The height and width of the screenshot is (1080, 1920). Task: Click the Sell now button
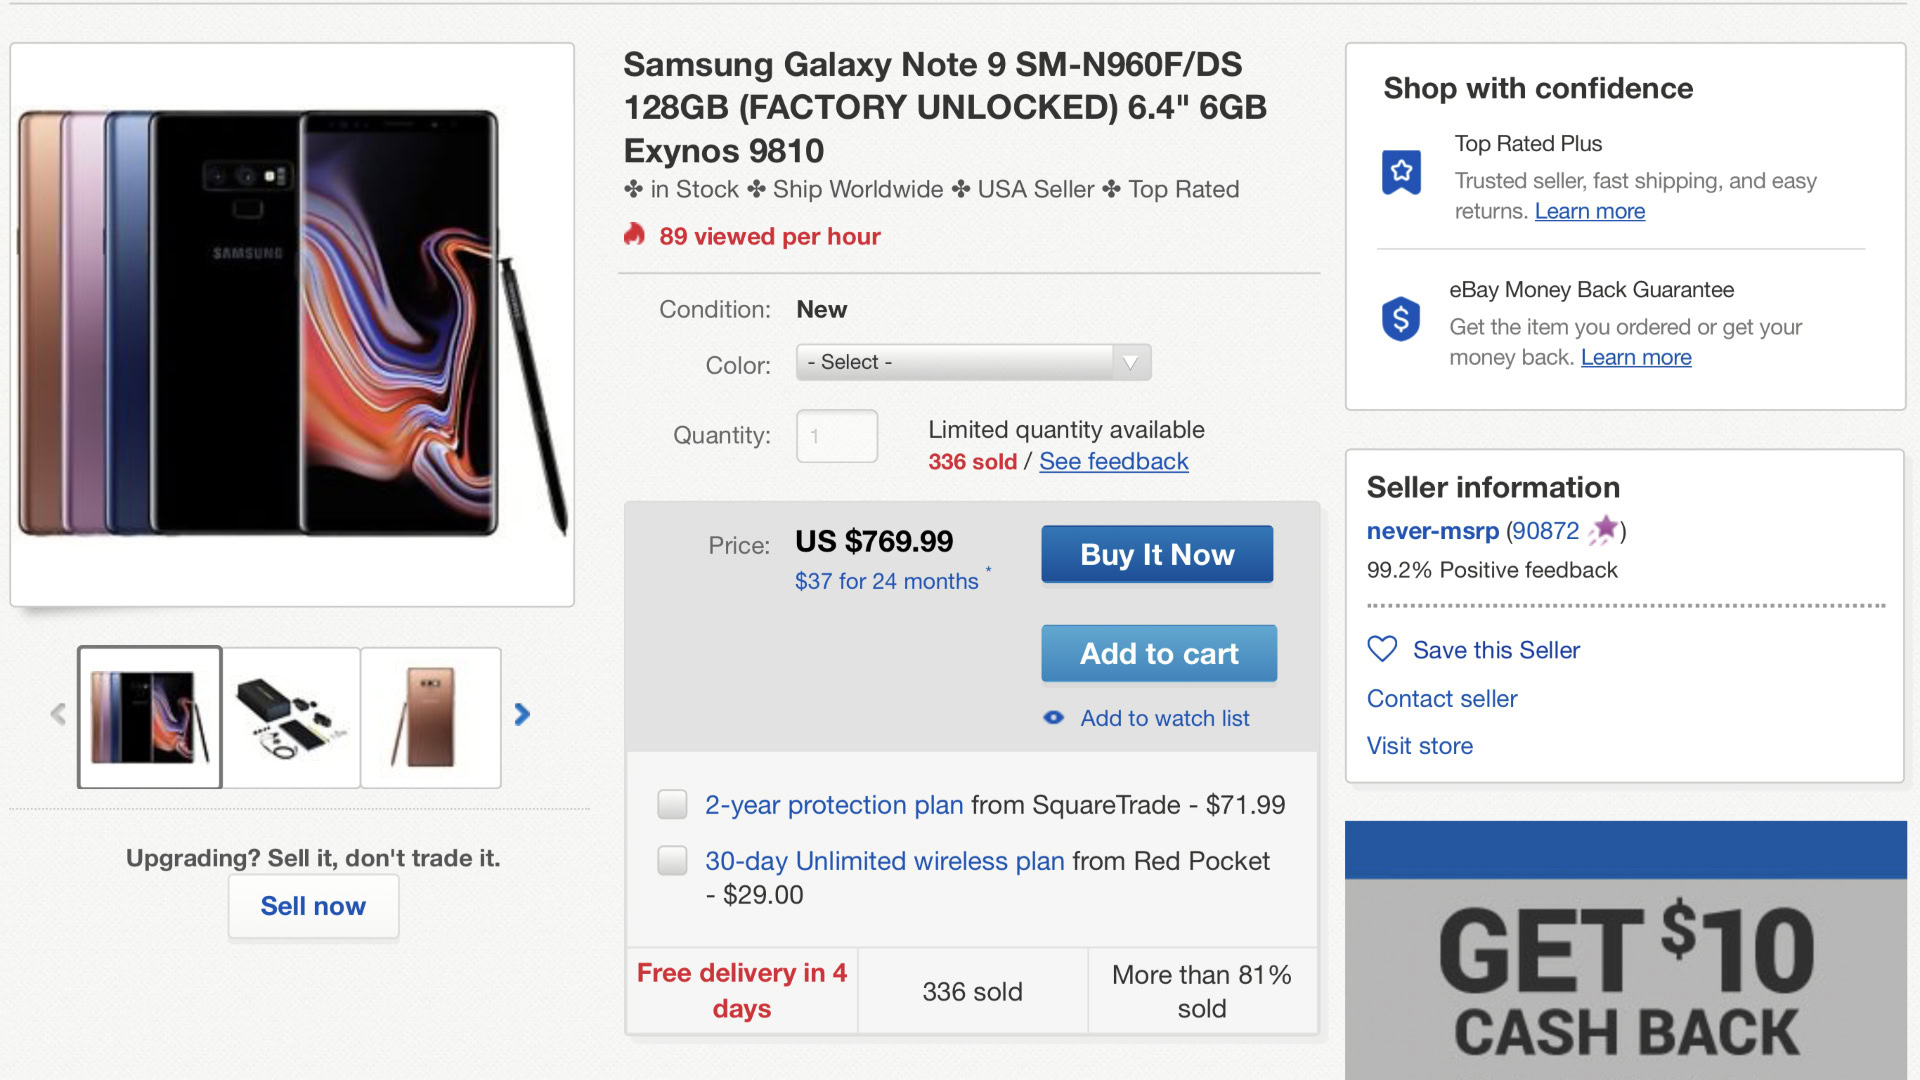313,906
